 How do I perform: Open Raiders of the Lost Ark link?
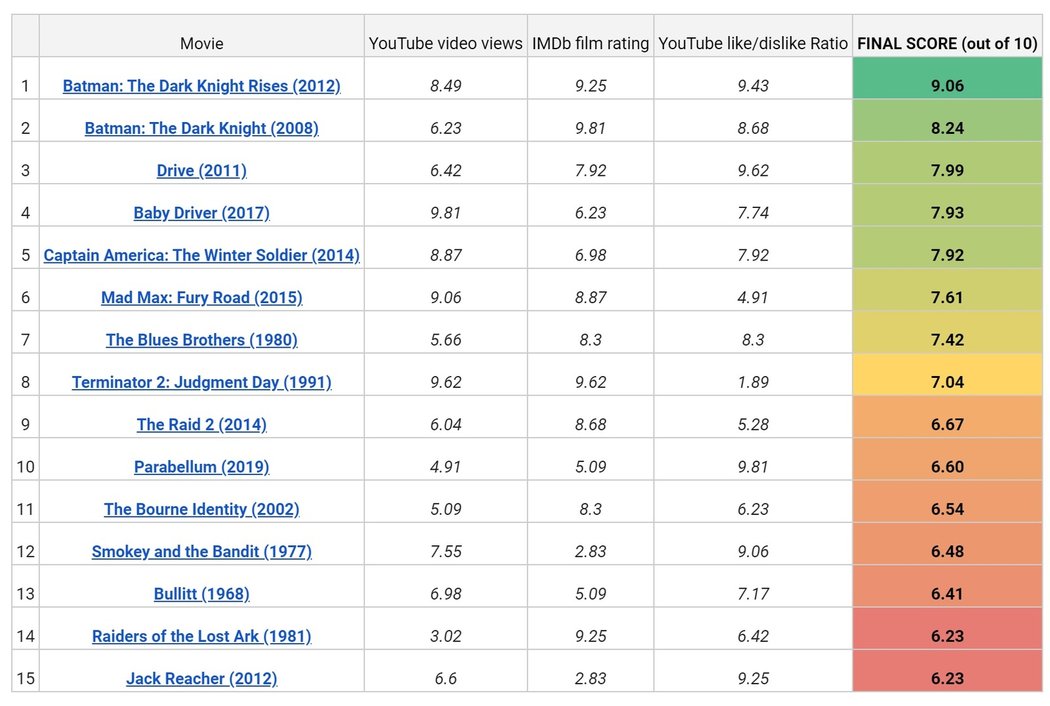coord(201,636)
